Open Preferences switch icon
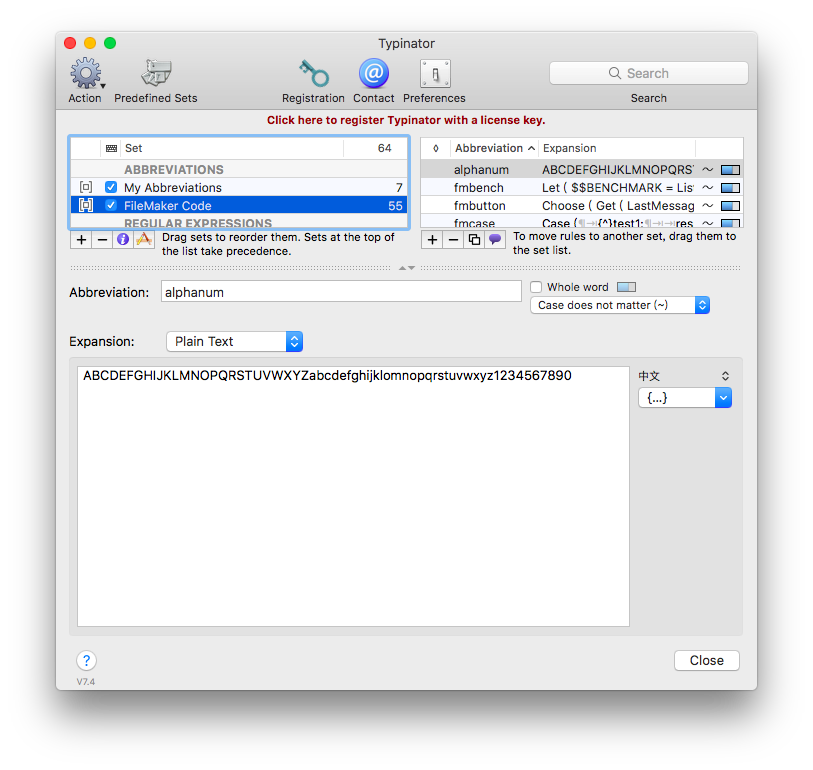 434,74
